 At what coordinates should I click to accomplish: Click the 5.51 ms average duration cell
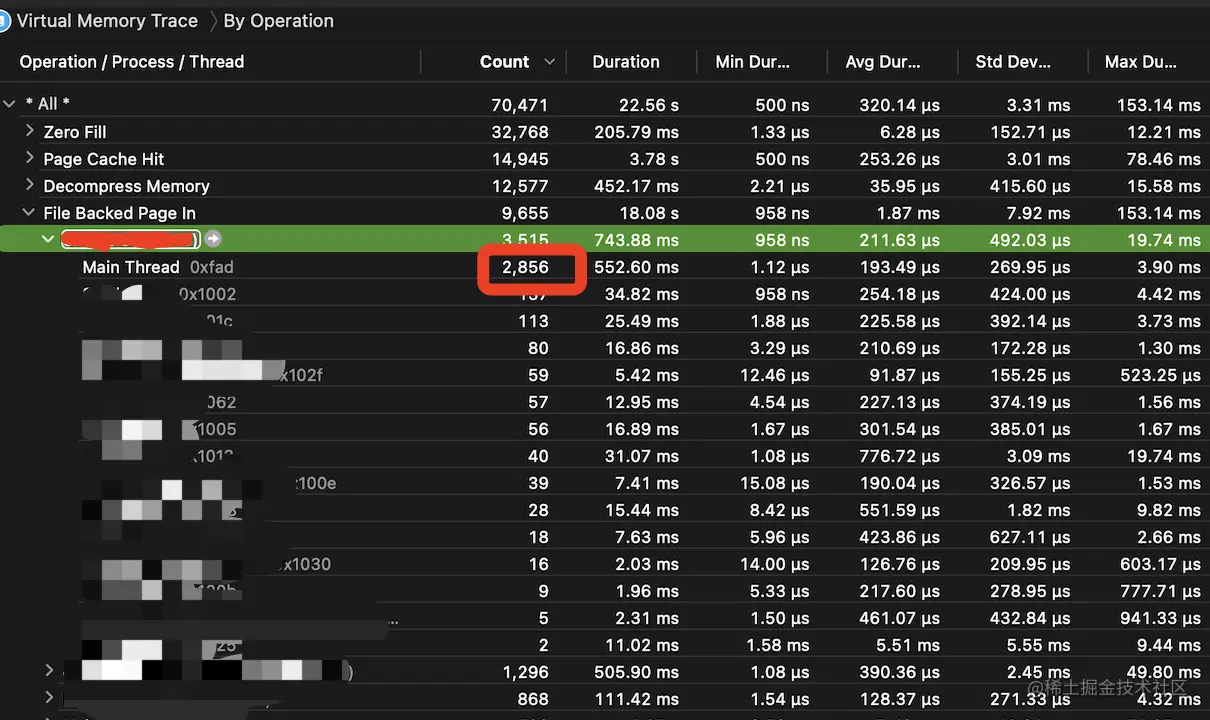[x=908, y=645]
